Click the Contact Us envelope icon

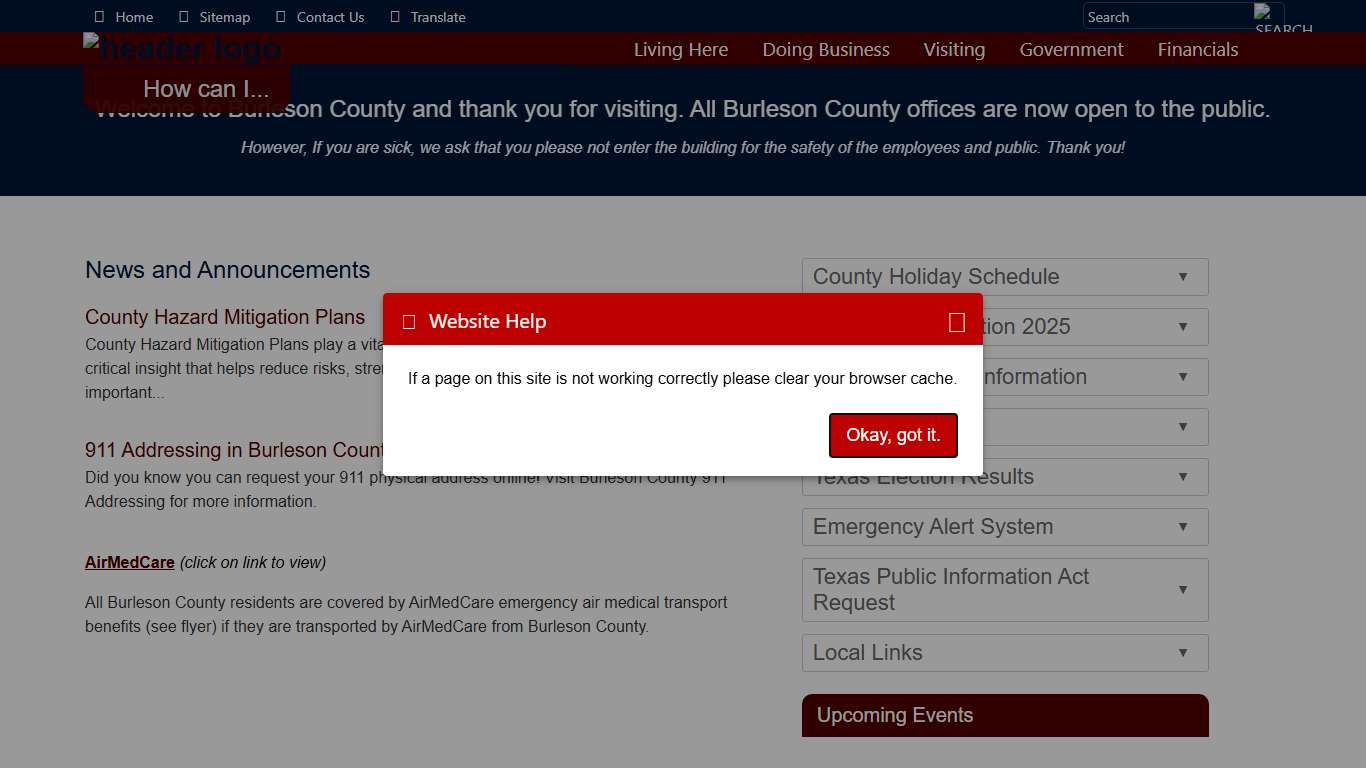click(280, 17)
